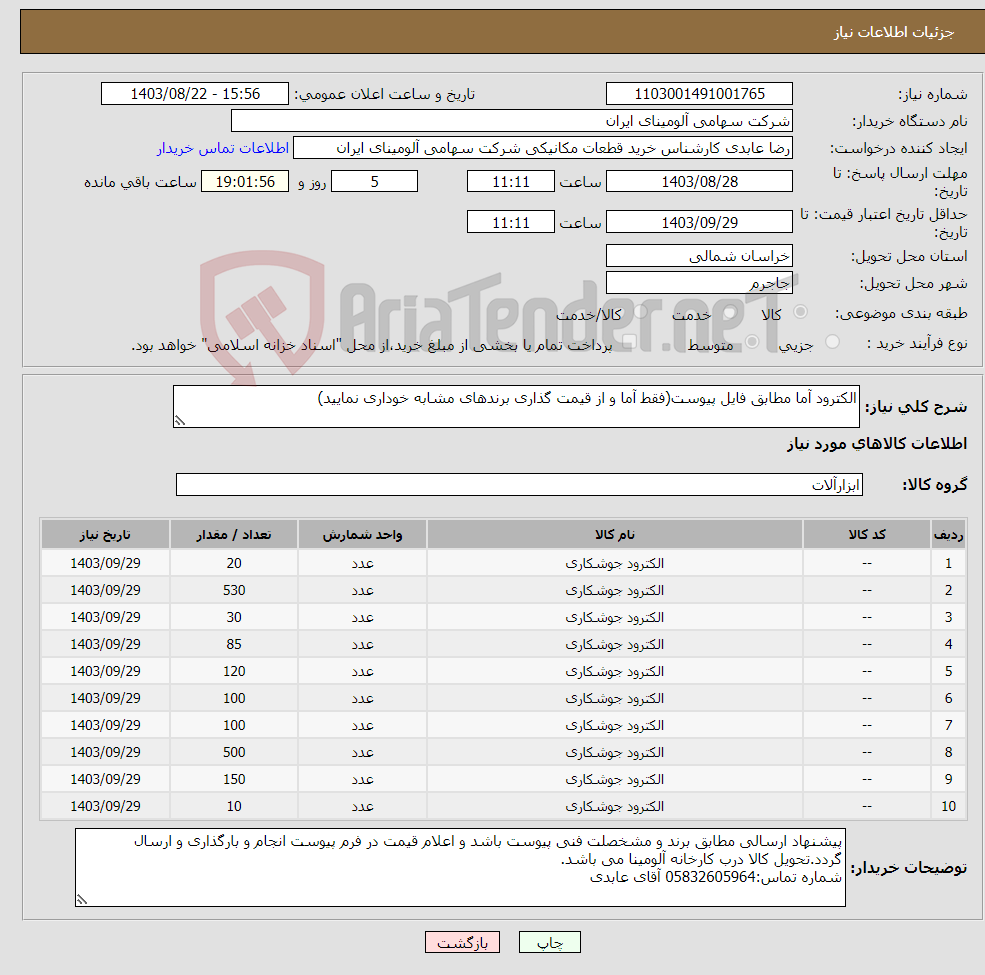Select the کالا radio button
Image resolution: width=985 pixels, height=975 pixels.
tap(800, 312)
